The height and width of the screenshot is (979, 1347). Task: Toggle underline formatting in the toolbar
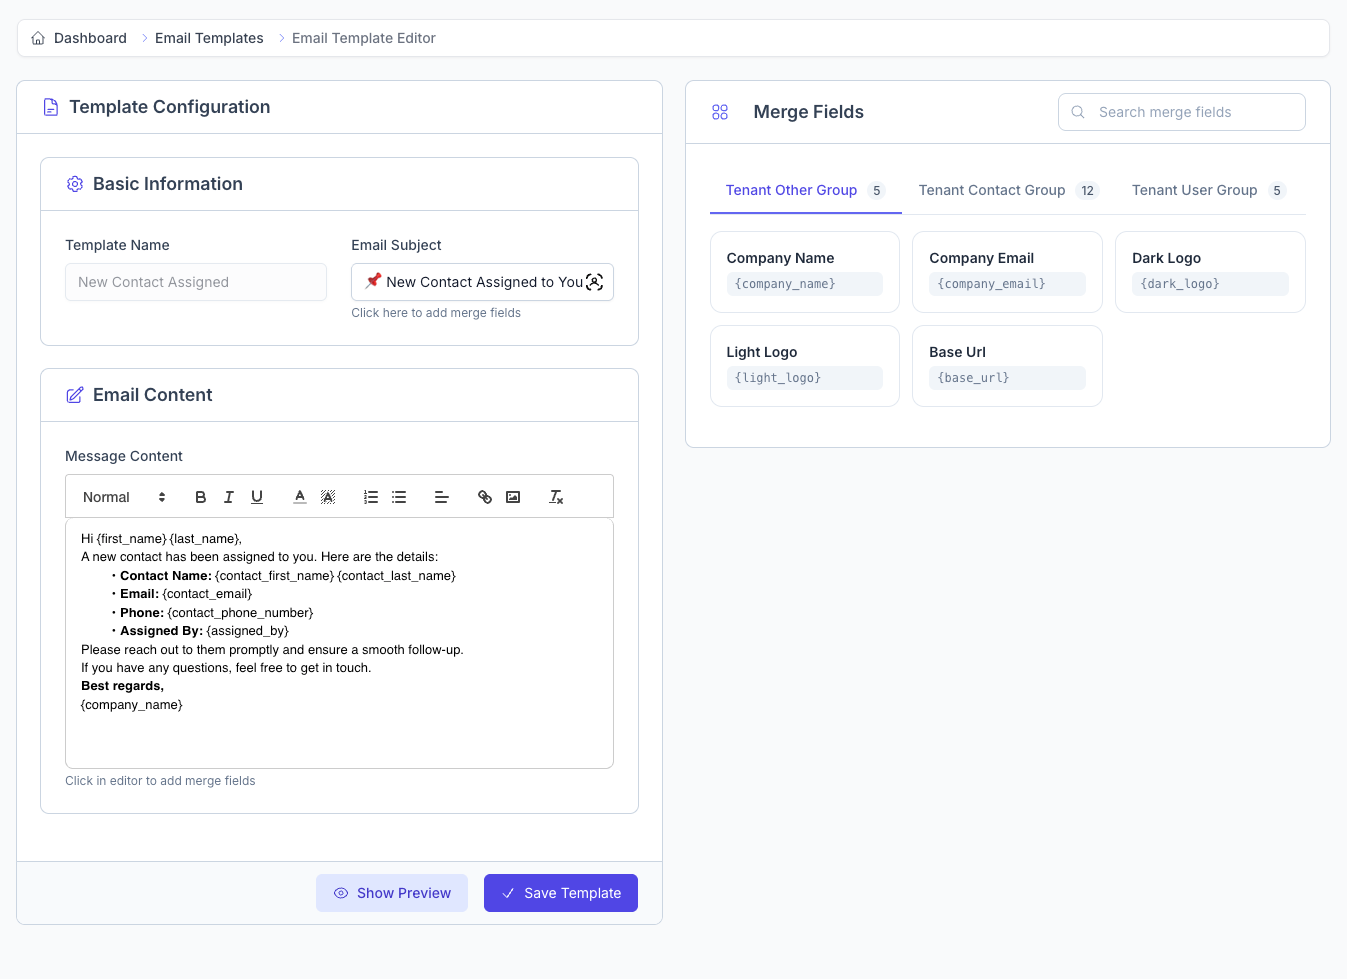click(x=256, y=496)
